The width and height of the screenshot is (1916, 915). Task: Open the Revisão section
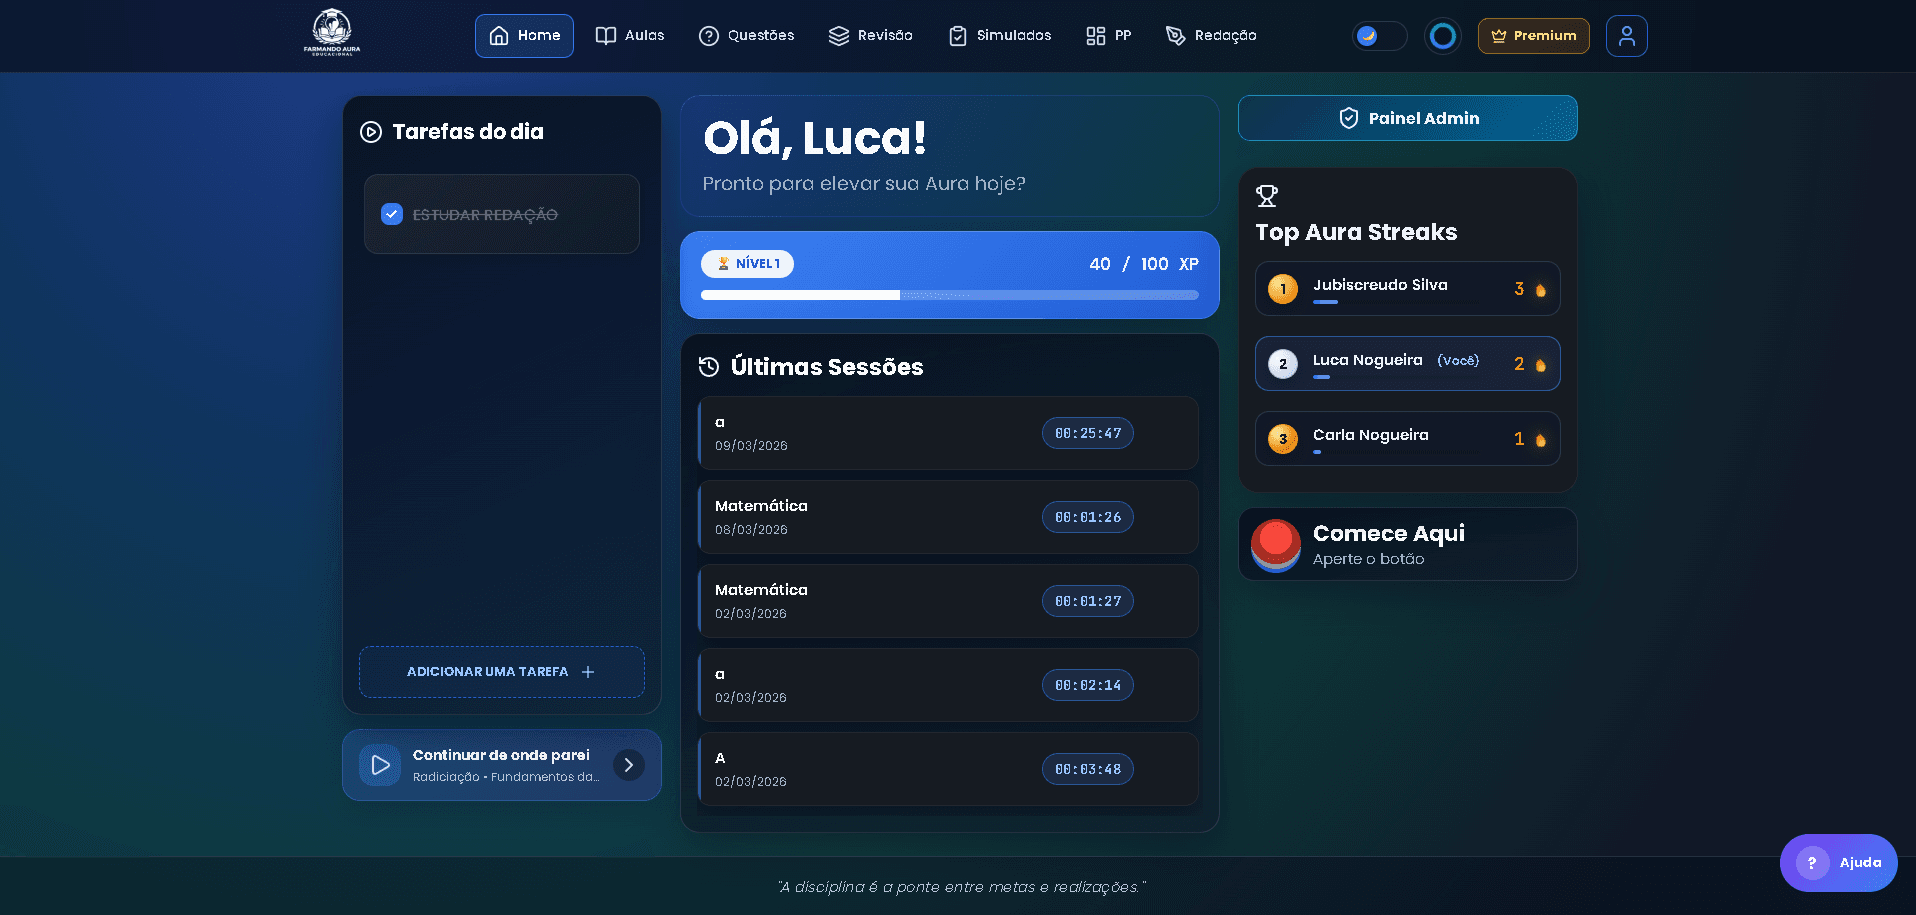pos(870,35)
